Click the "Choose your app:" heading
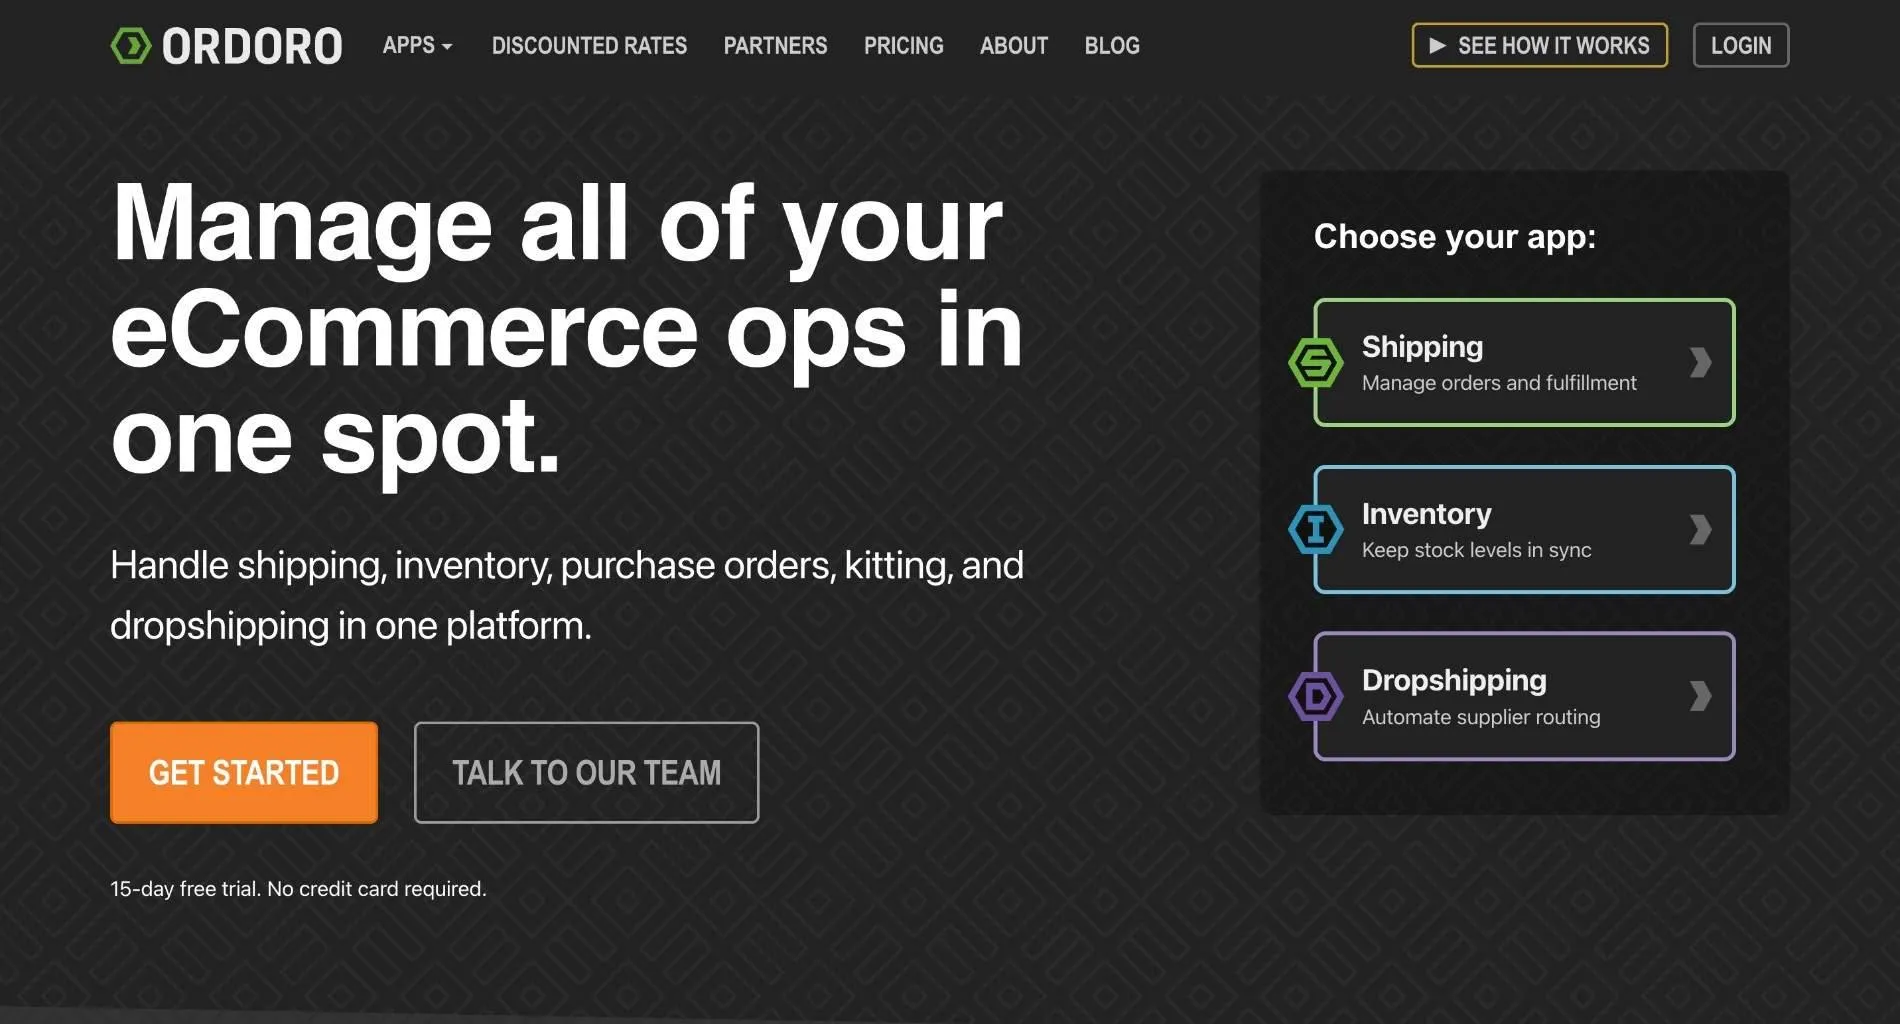 [1454, 237]
